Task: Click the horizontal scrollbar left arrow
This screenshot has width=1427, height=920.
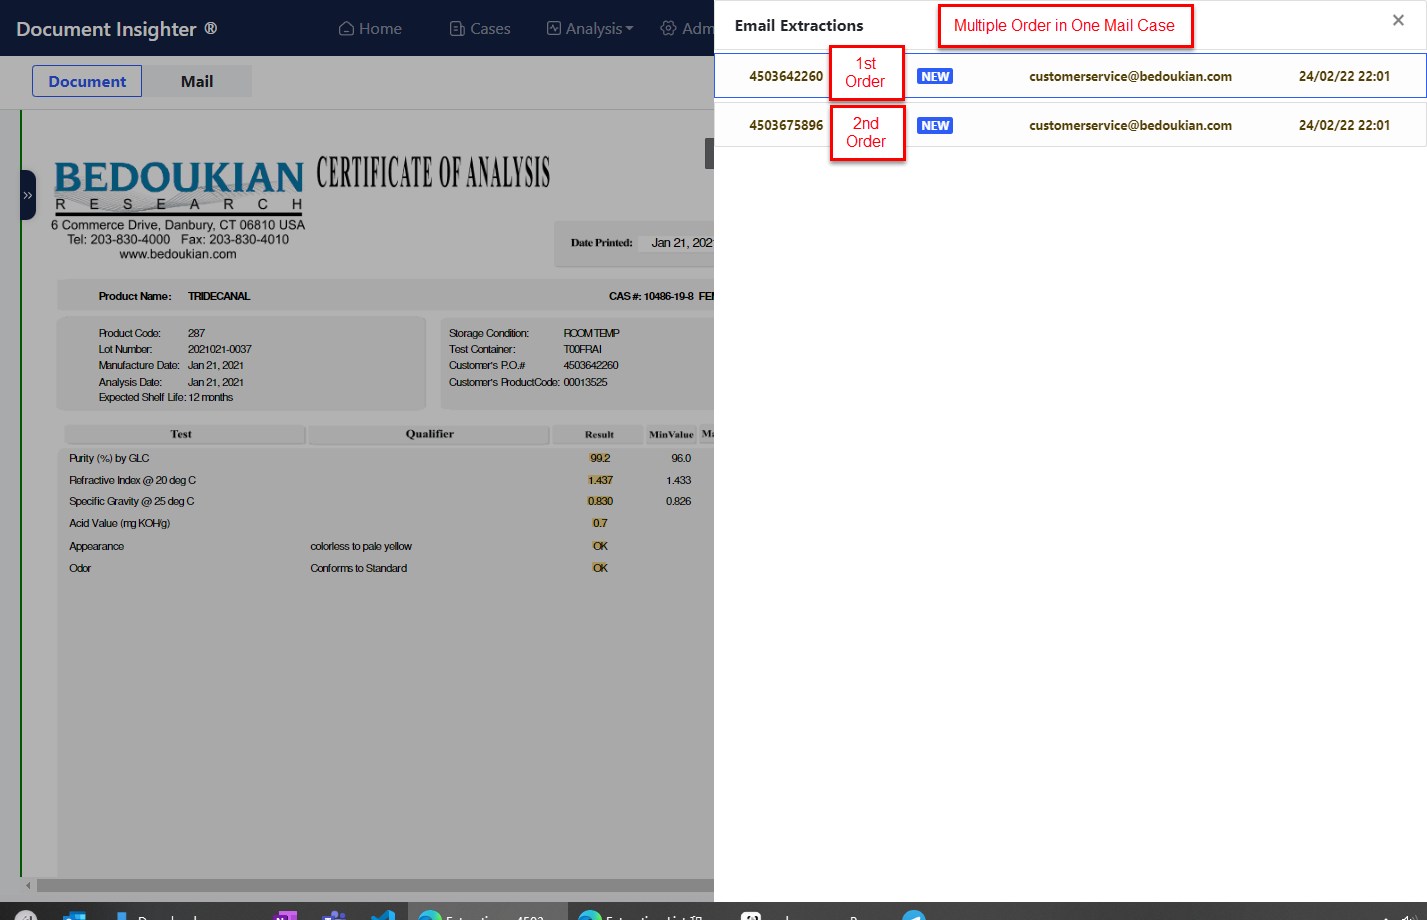Action: 28,885
